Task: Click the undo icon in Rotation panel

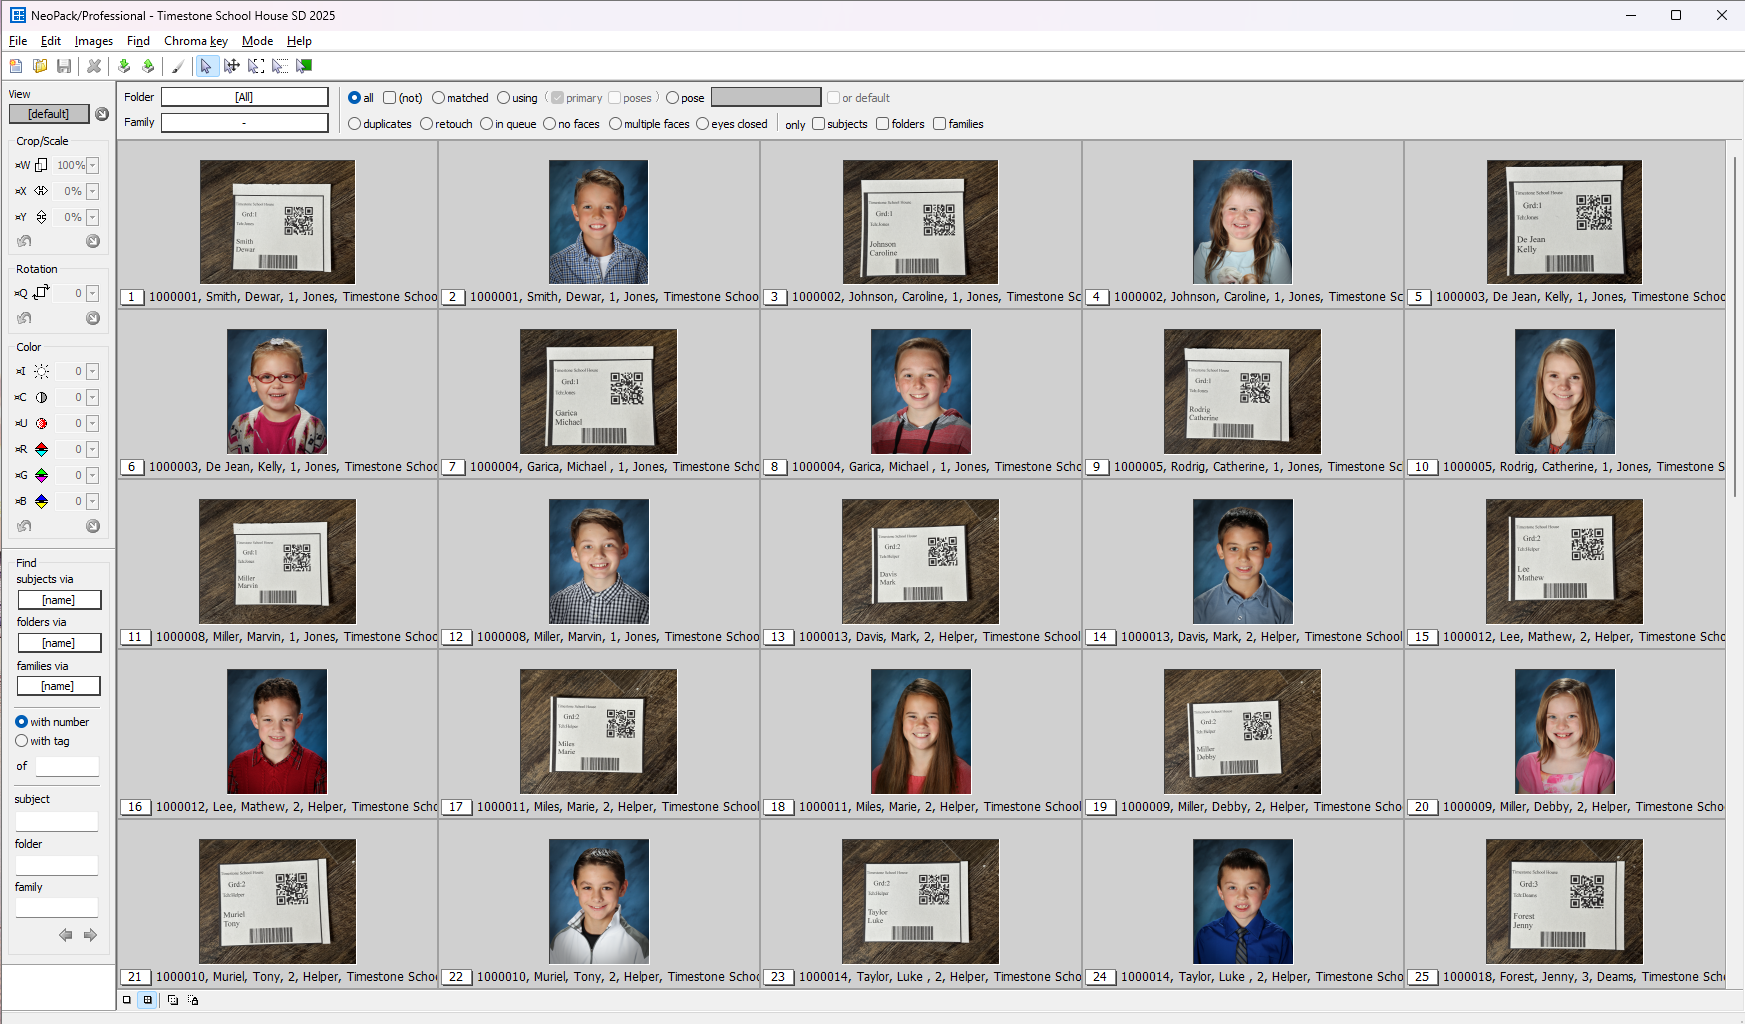Action: coord(24,318)
